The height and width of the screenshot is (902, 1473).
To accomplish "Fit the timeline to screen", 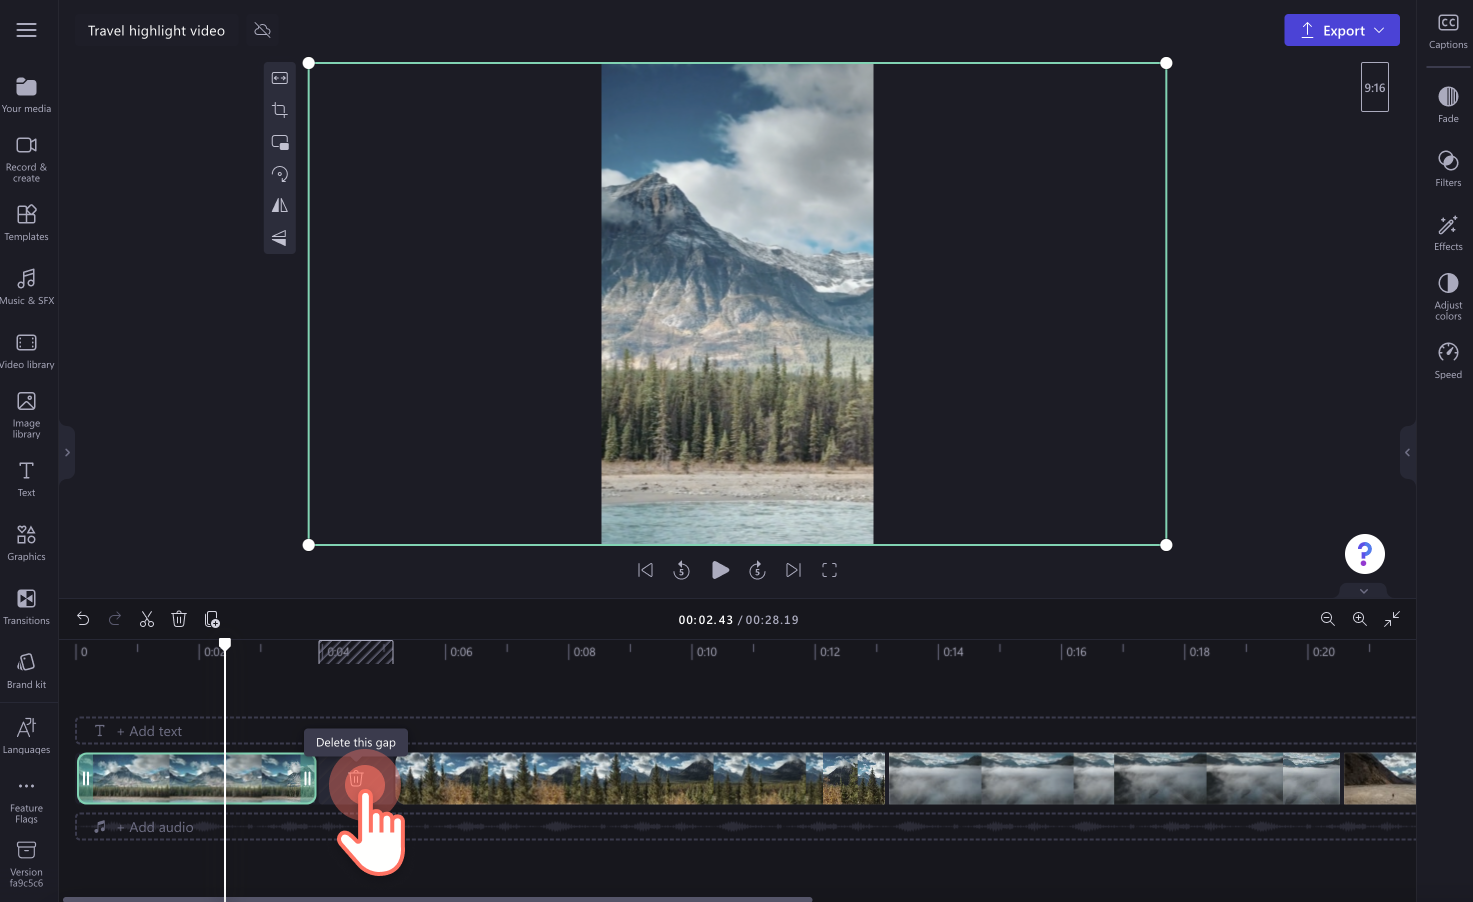I will [x=1392, y=619].
